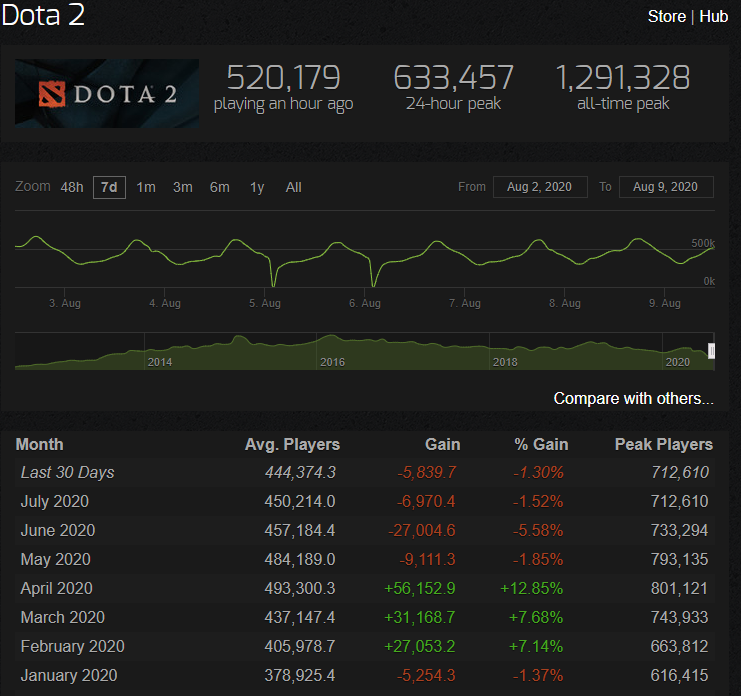The image size is (741, 696).
Task: Select the May 2020 row label
Action: pyautogui.click(x=56, y=559)
